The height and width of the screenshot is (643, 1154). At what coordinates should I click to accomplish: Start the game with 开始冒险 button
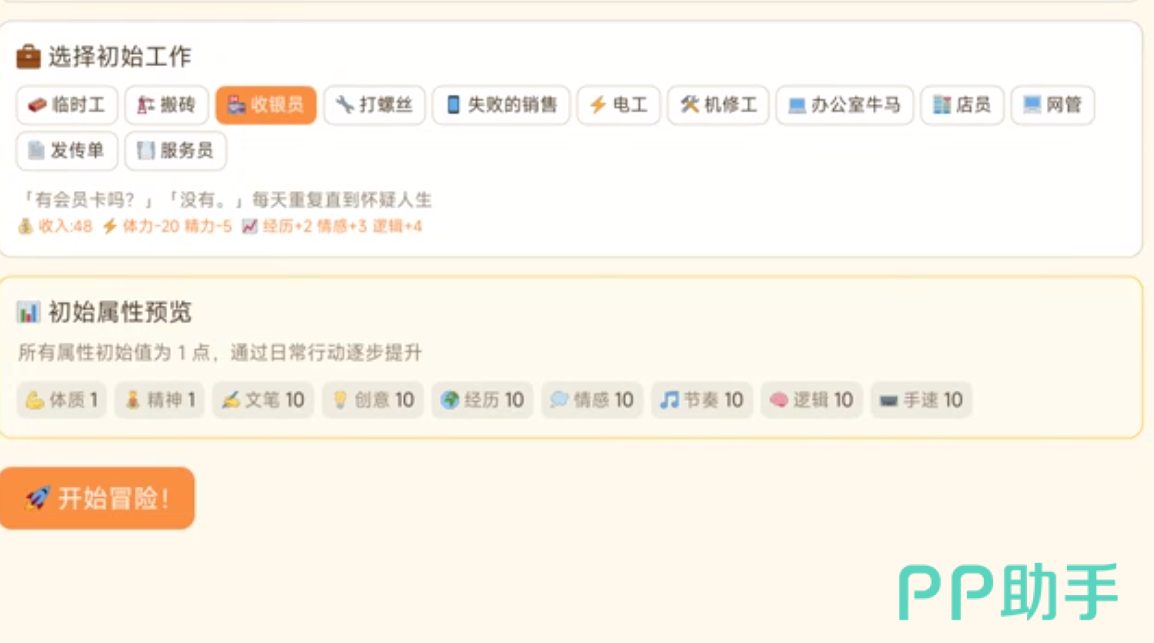[97, 498]
